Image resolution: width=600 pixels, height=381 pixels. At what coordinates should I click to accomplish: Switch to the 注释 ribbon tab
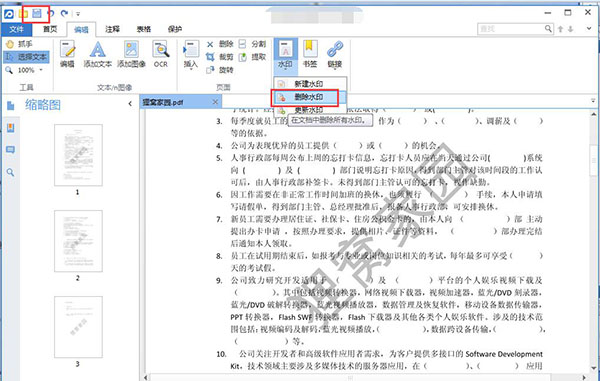coord(112,29)
